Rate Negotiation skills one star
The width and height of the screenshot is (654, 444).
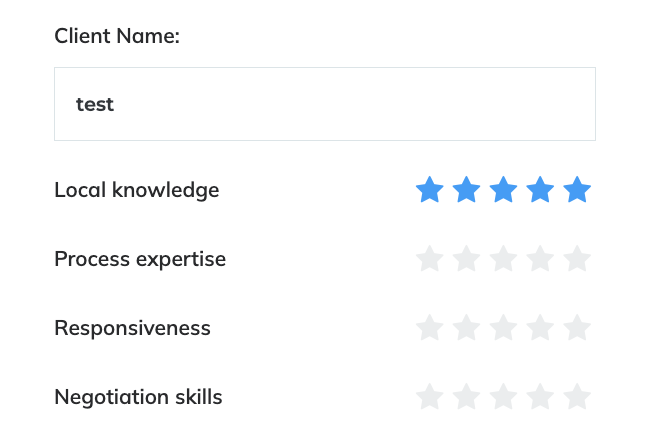[429, 397]
